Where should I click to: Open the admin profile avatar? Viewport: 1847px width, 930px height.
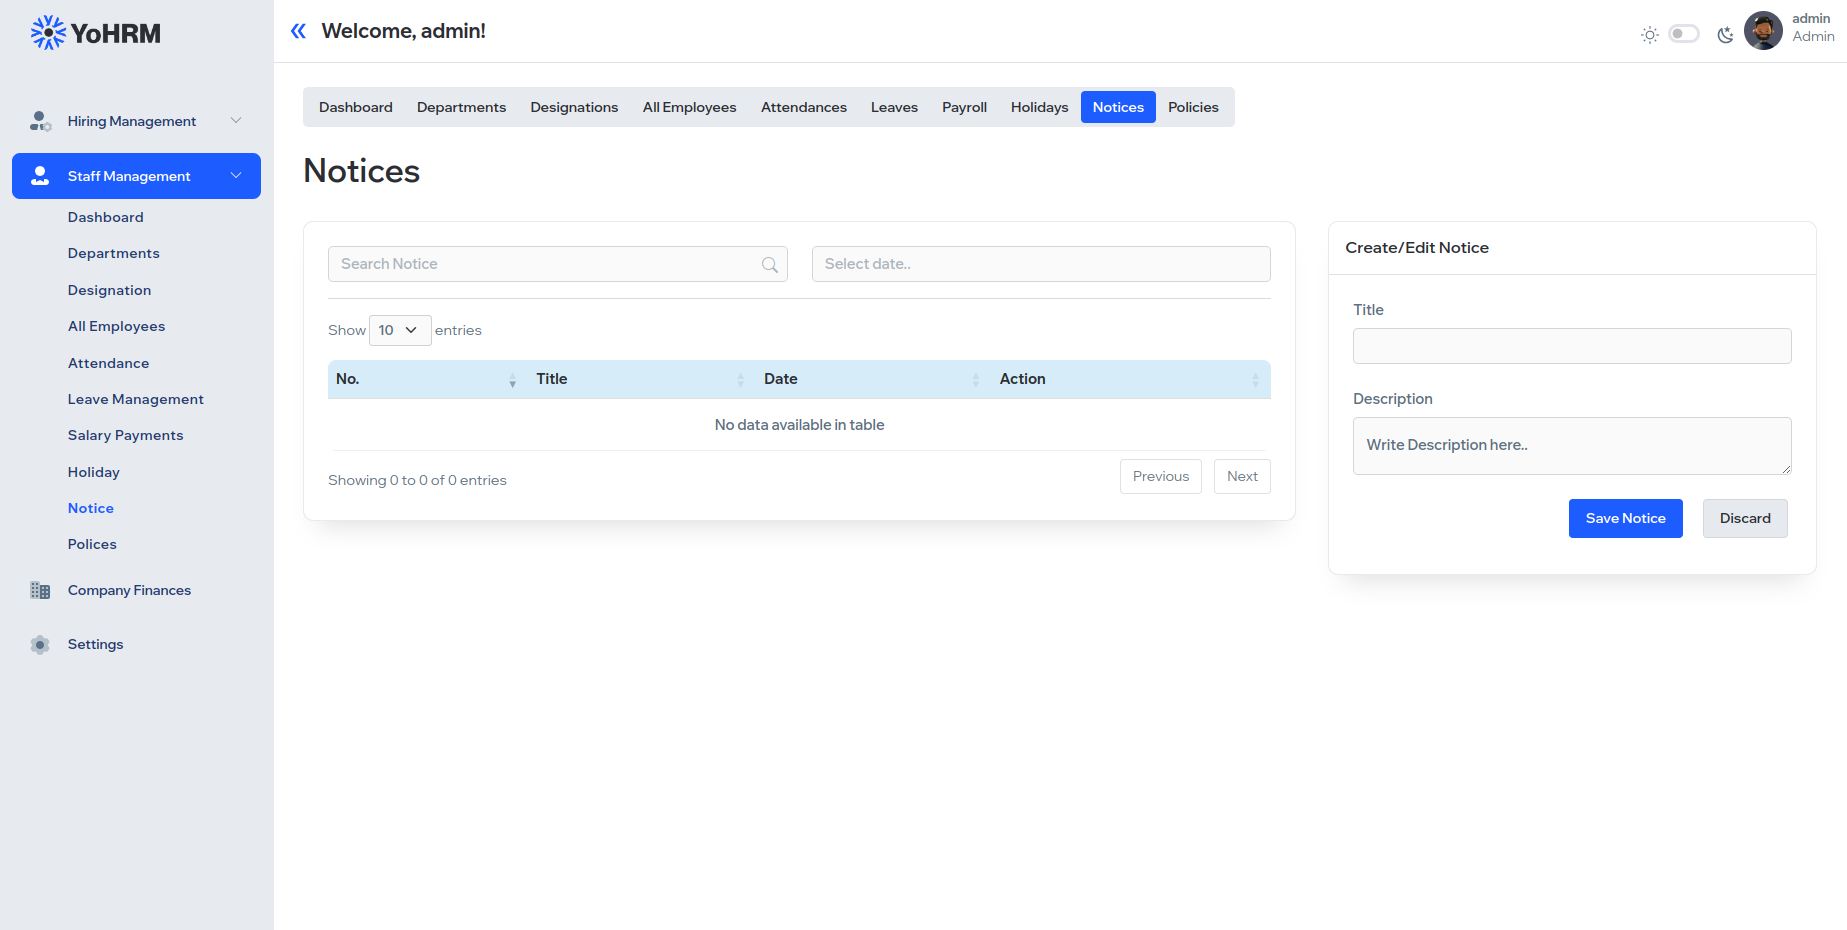1763,30
